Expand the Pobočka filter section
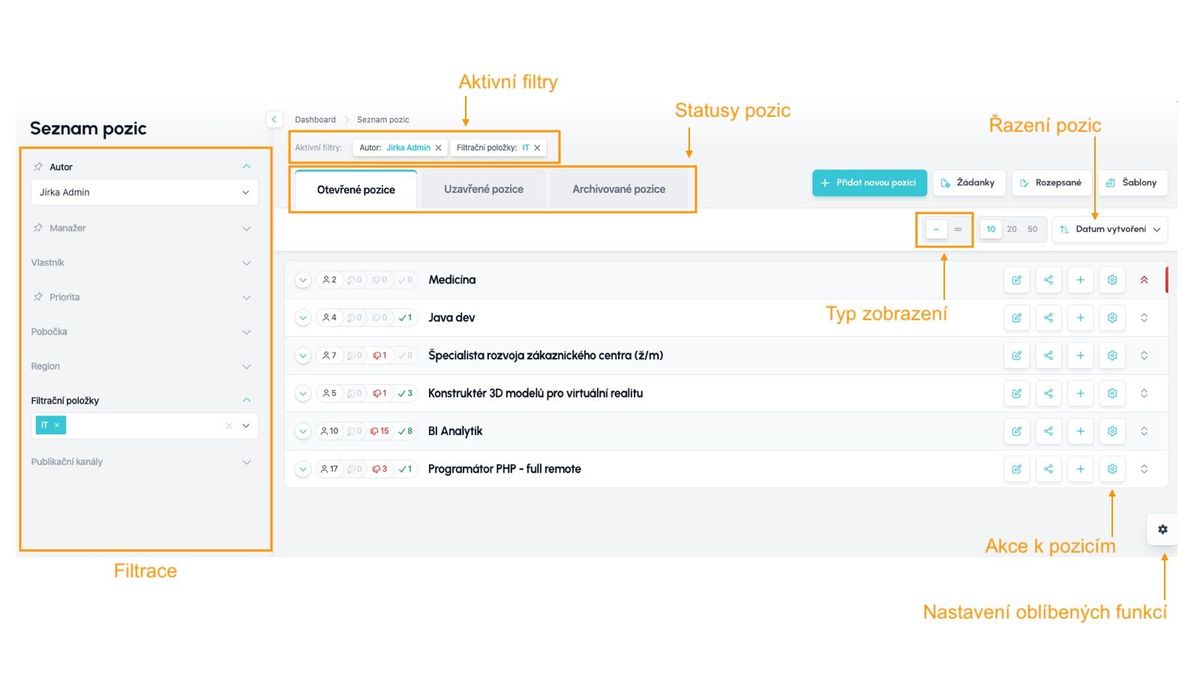This screenshot has width=1200, height=675. pyautogui.click(x=246, y=332)
